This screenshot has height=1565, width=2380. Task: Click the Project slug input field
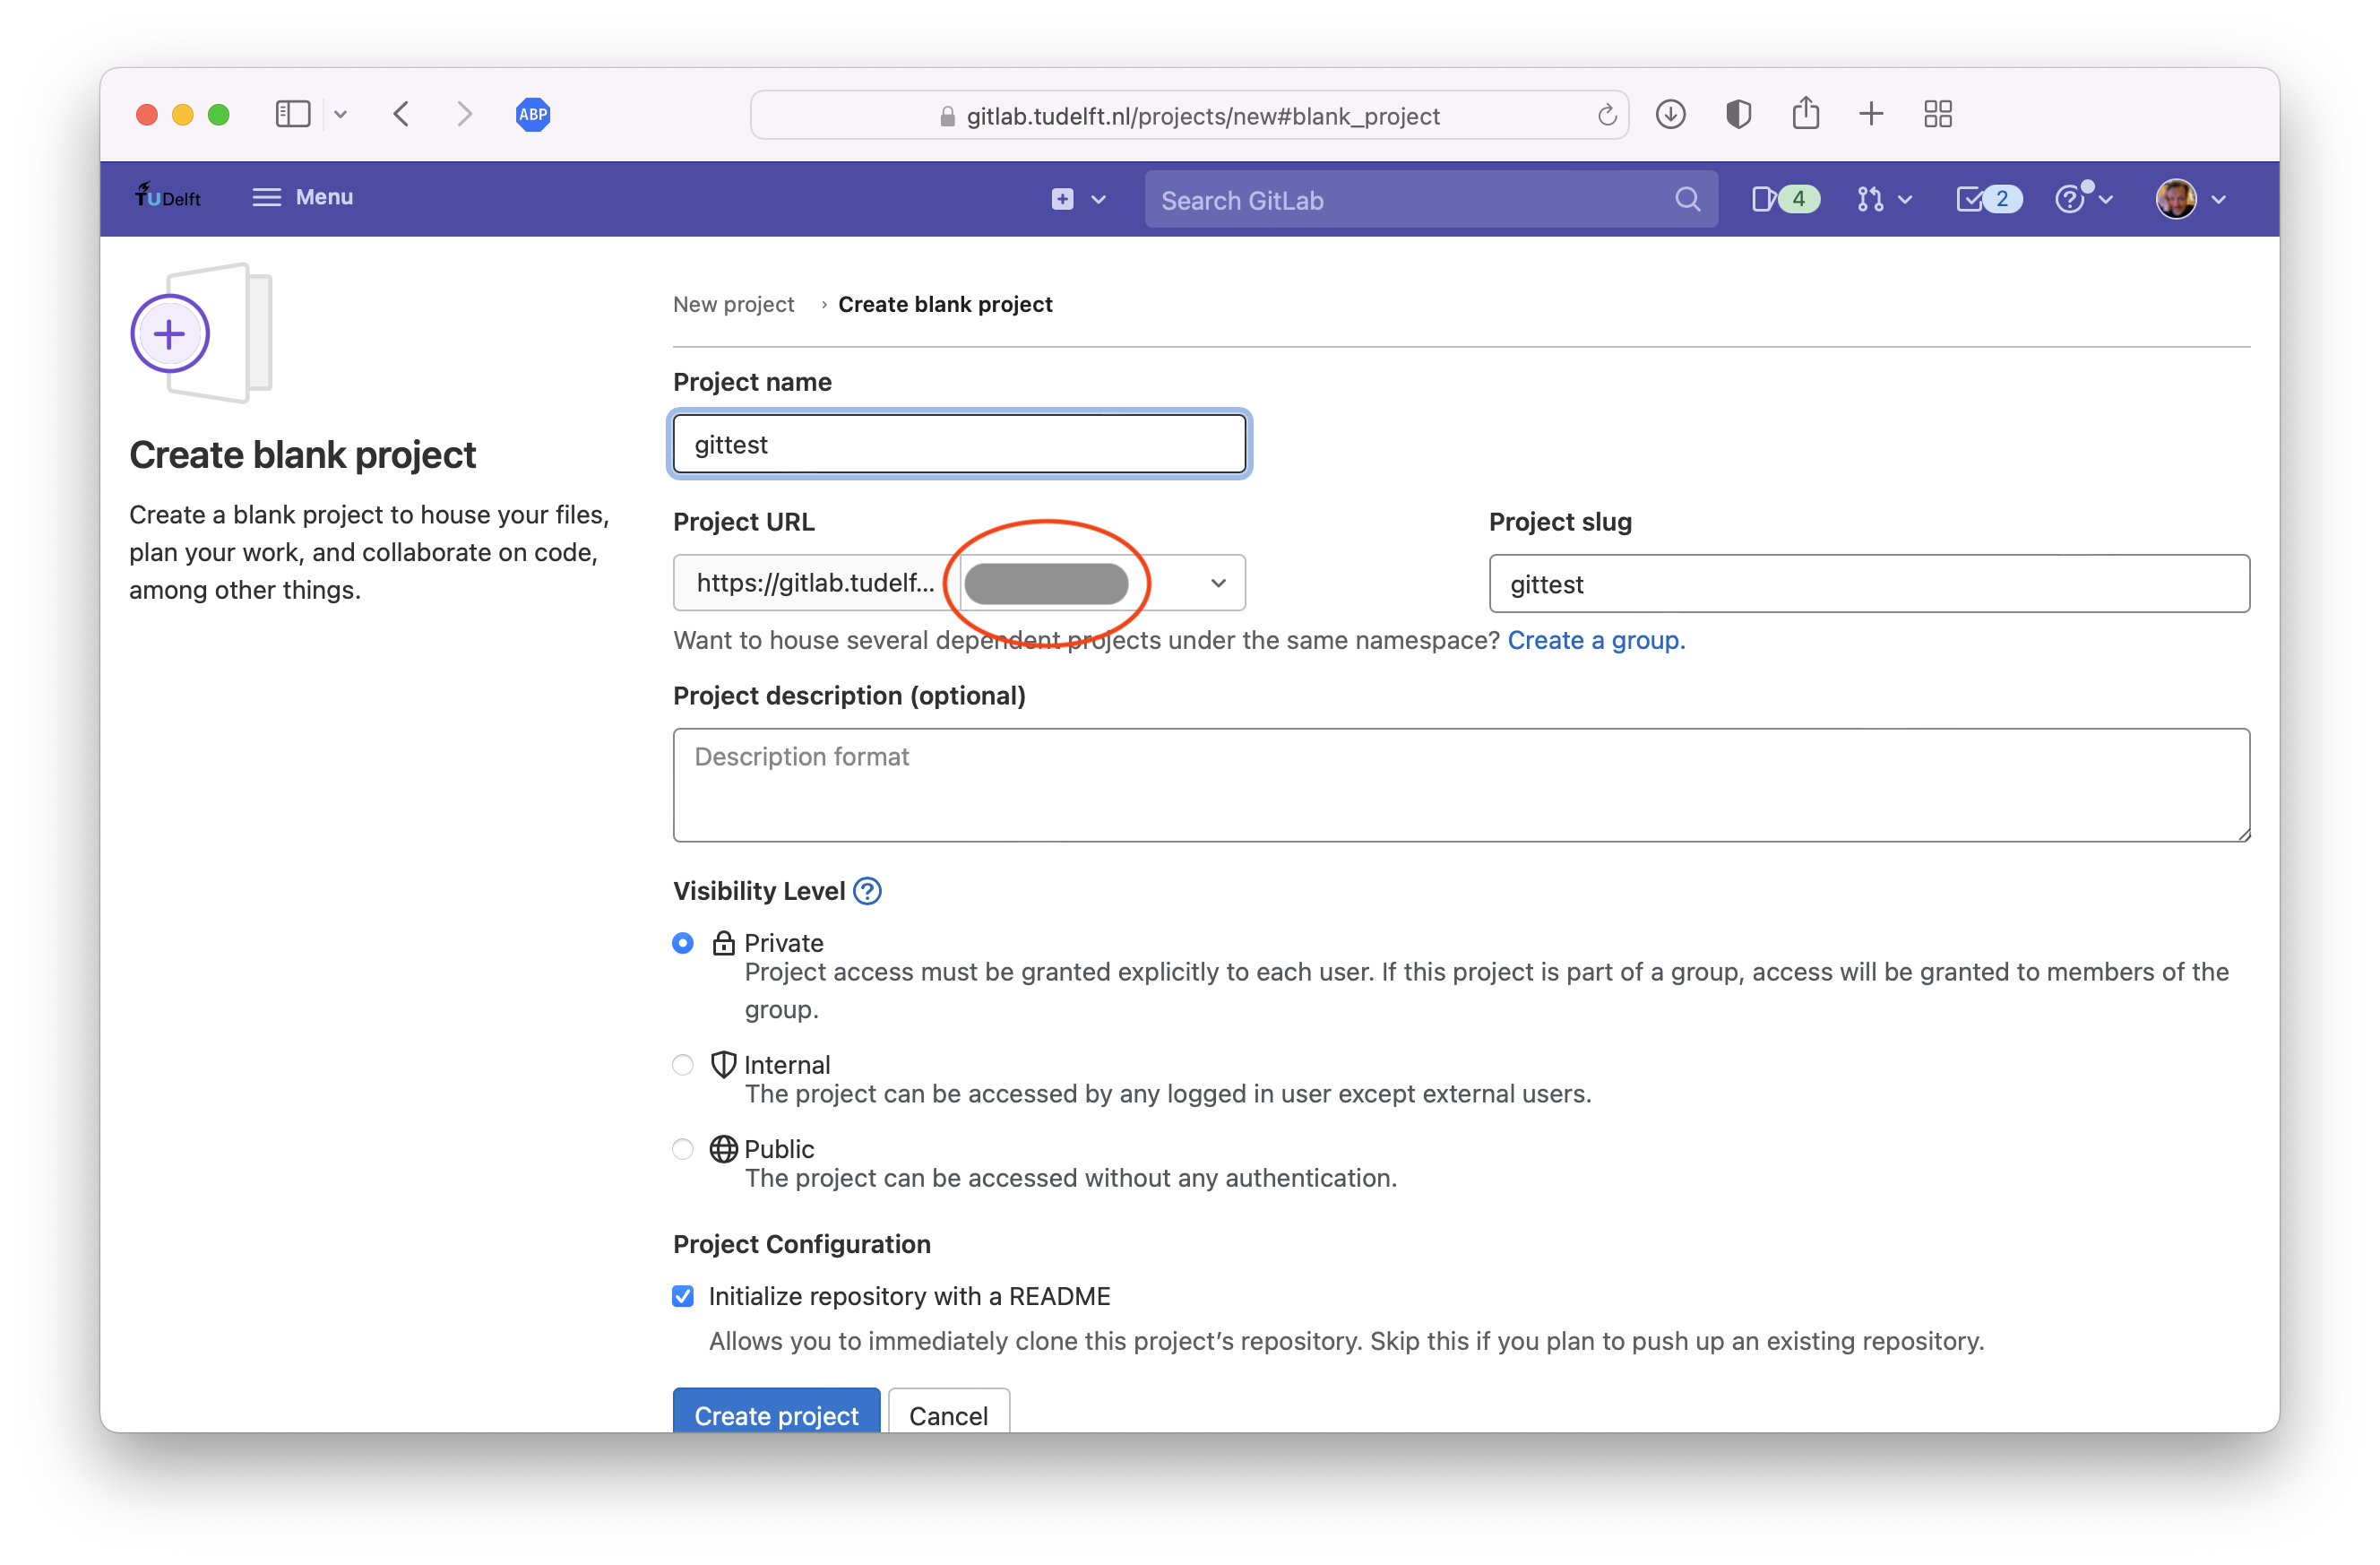coord(1868,584)
